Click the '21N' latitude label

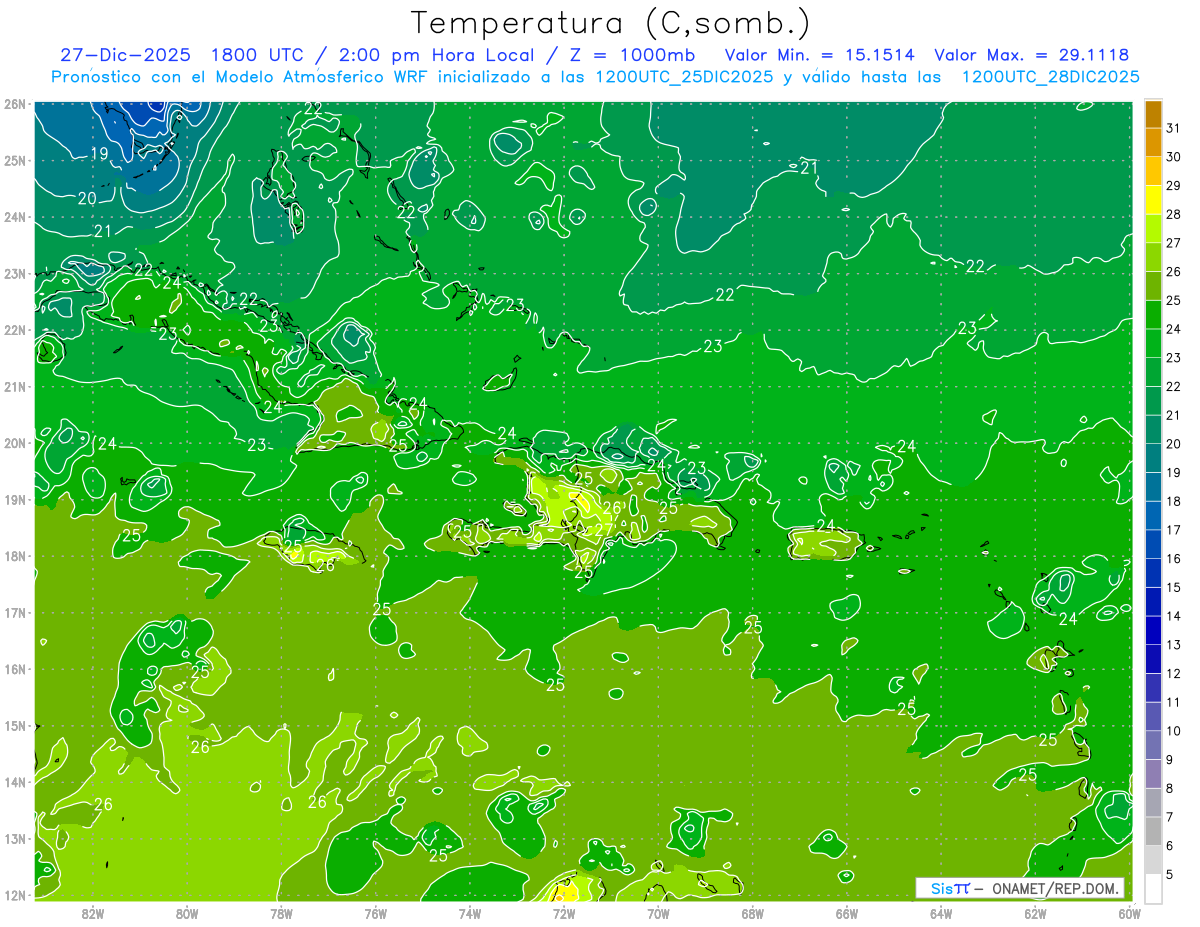point(14,386)
